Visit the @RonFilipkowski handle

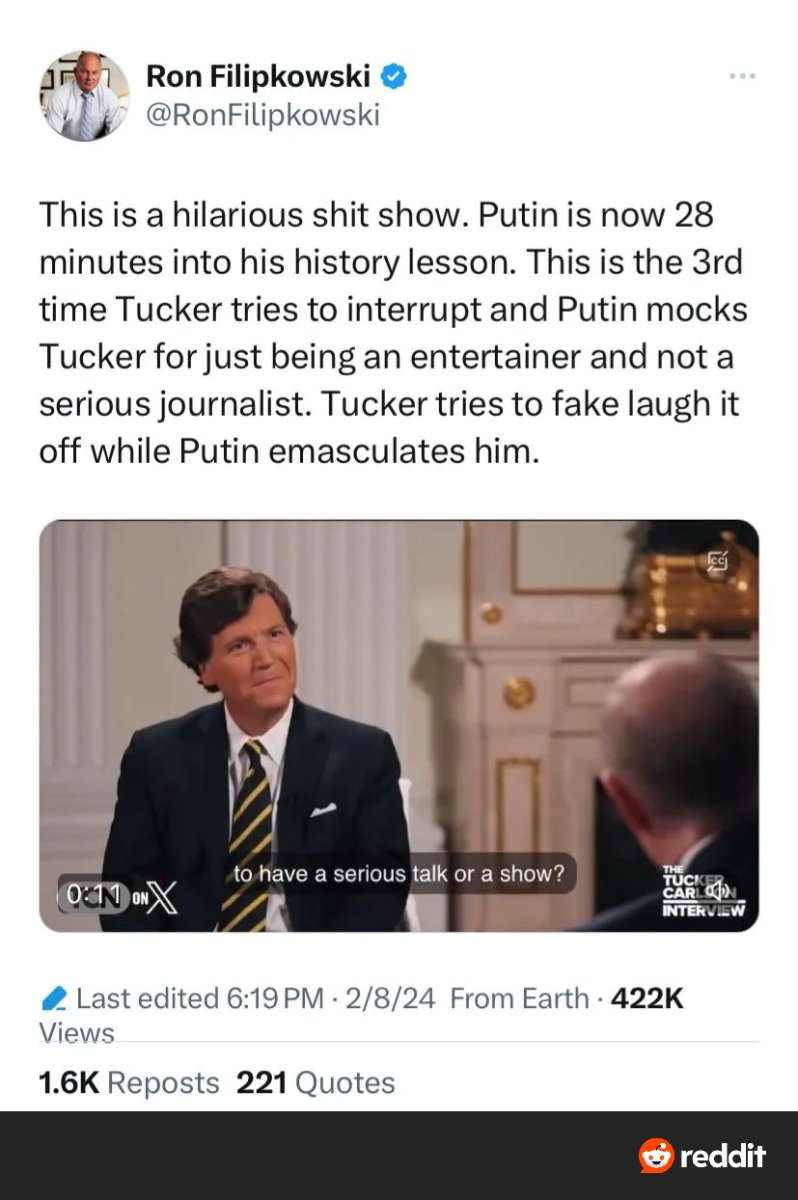click(262, 115)
